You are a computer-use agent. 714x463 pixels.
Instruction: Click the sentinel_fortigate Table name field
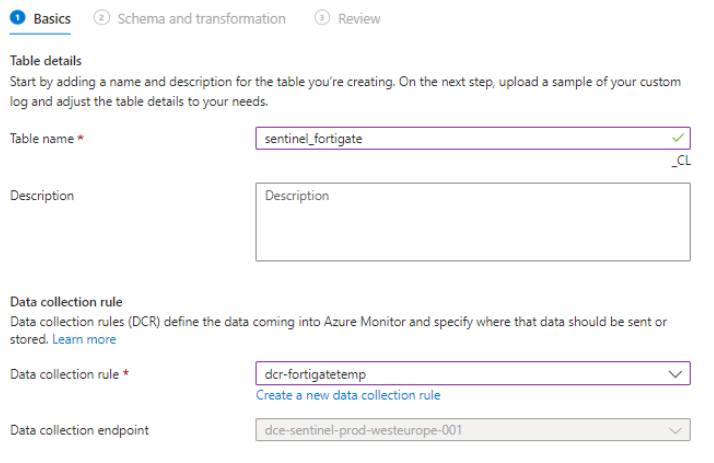tap(460, 139)
